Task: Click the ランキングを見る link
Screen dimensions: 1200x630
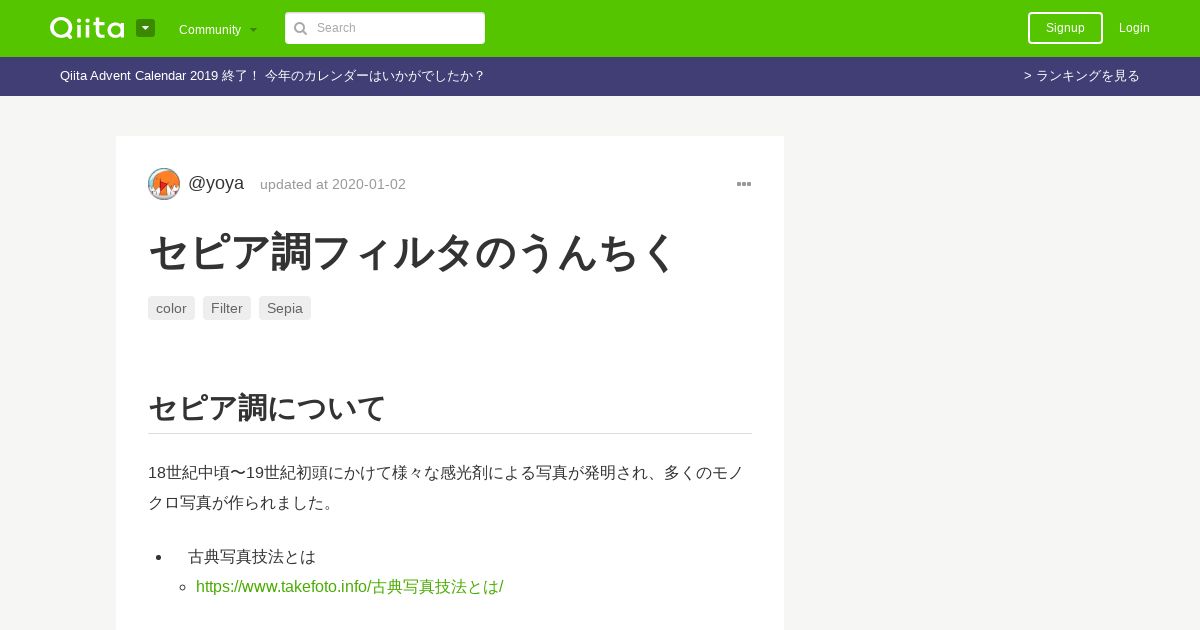Action: pyautogui.click(x=1082, y=76)
